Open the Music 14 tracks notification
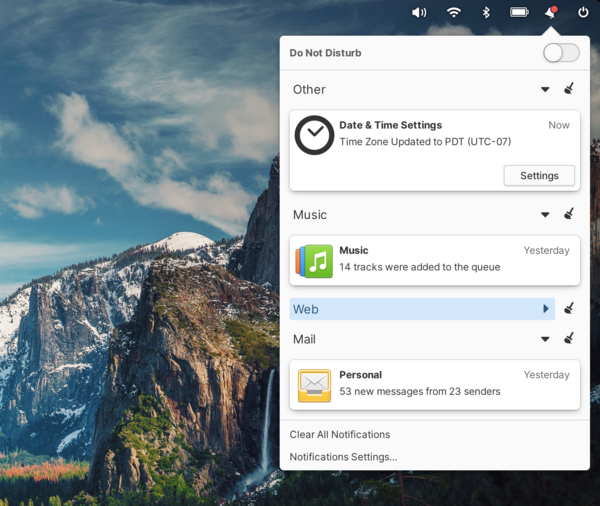The height and width of the screenshot is (506, 600). tap(434, 260)
